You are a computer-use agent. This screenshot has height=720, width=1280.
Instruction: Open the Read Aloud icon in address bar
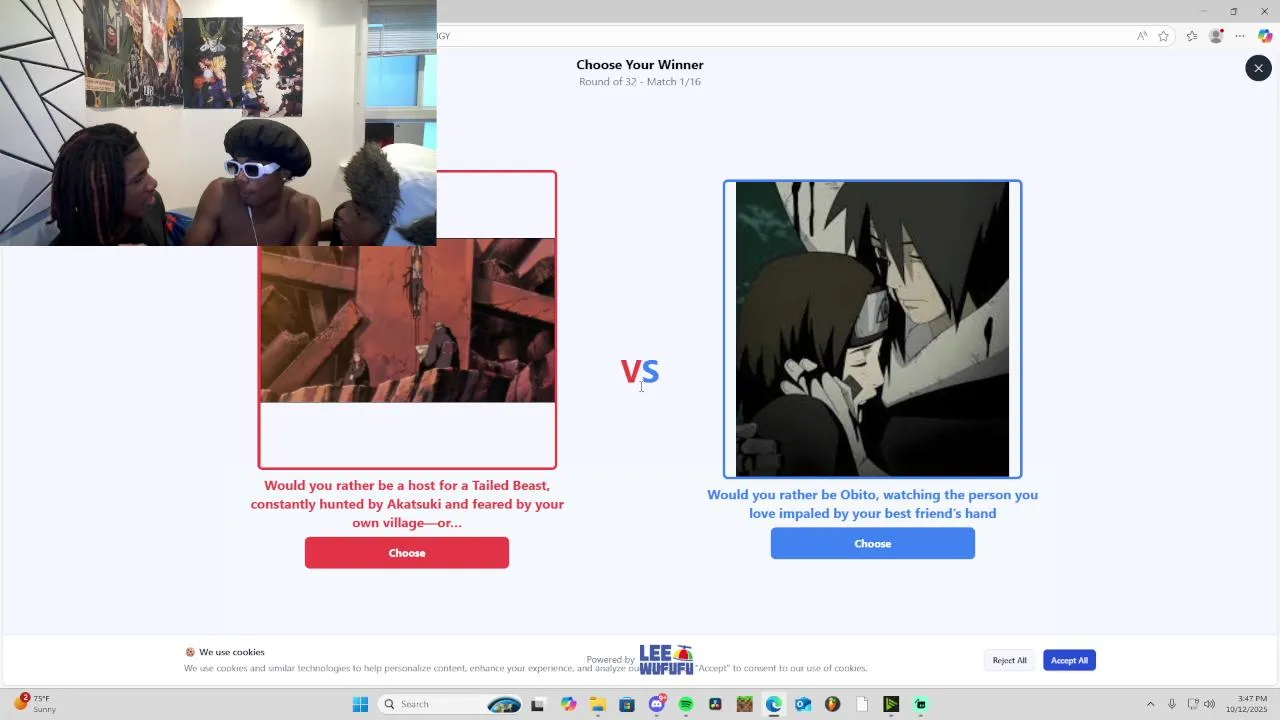click(1142, 36)
